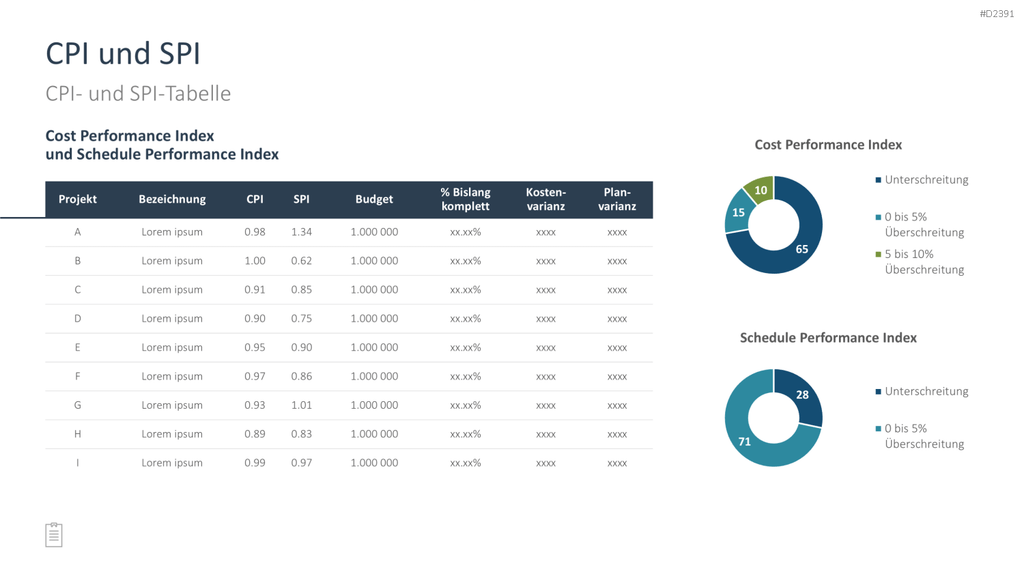The image size is (1024, 576).
Task: Click 'Unterschreitung' legend entry in Cost chart
Action: 922,180
